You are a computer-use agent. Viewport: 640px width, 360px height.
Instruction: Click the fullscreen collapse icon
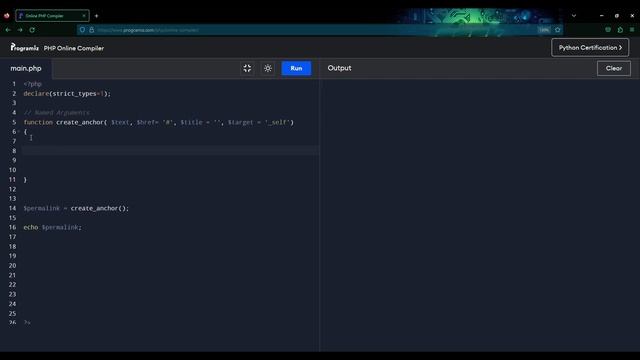[x=247, y=68]
